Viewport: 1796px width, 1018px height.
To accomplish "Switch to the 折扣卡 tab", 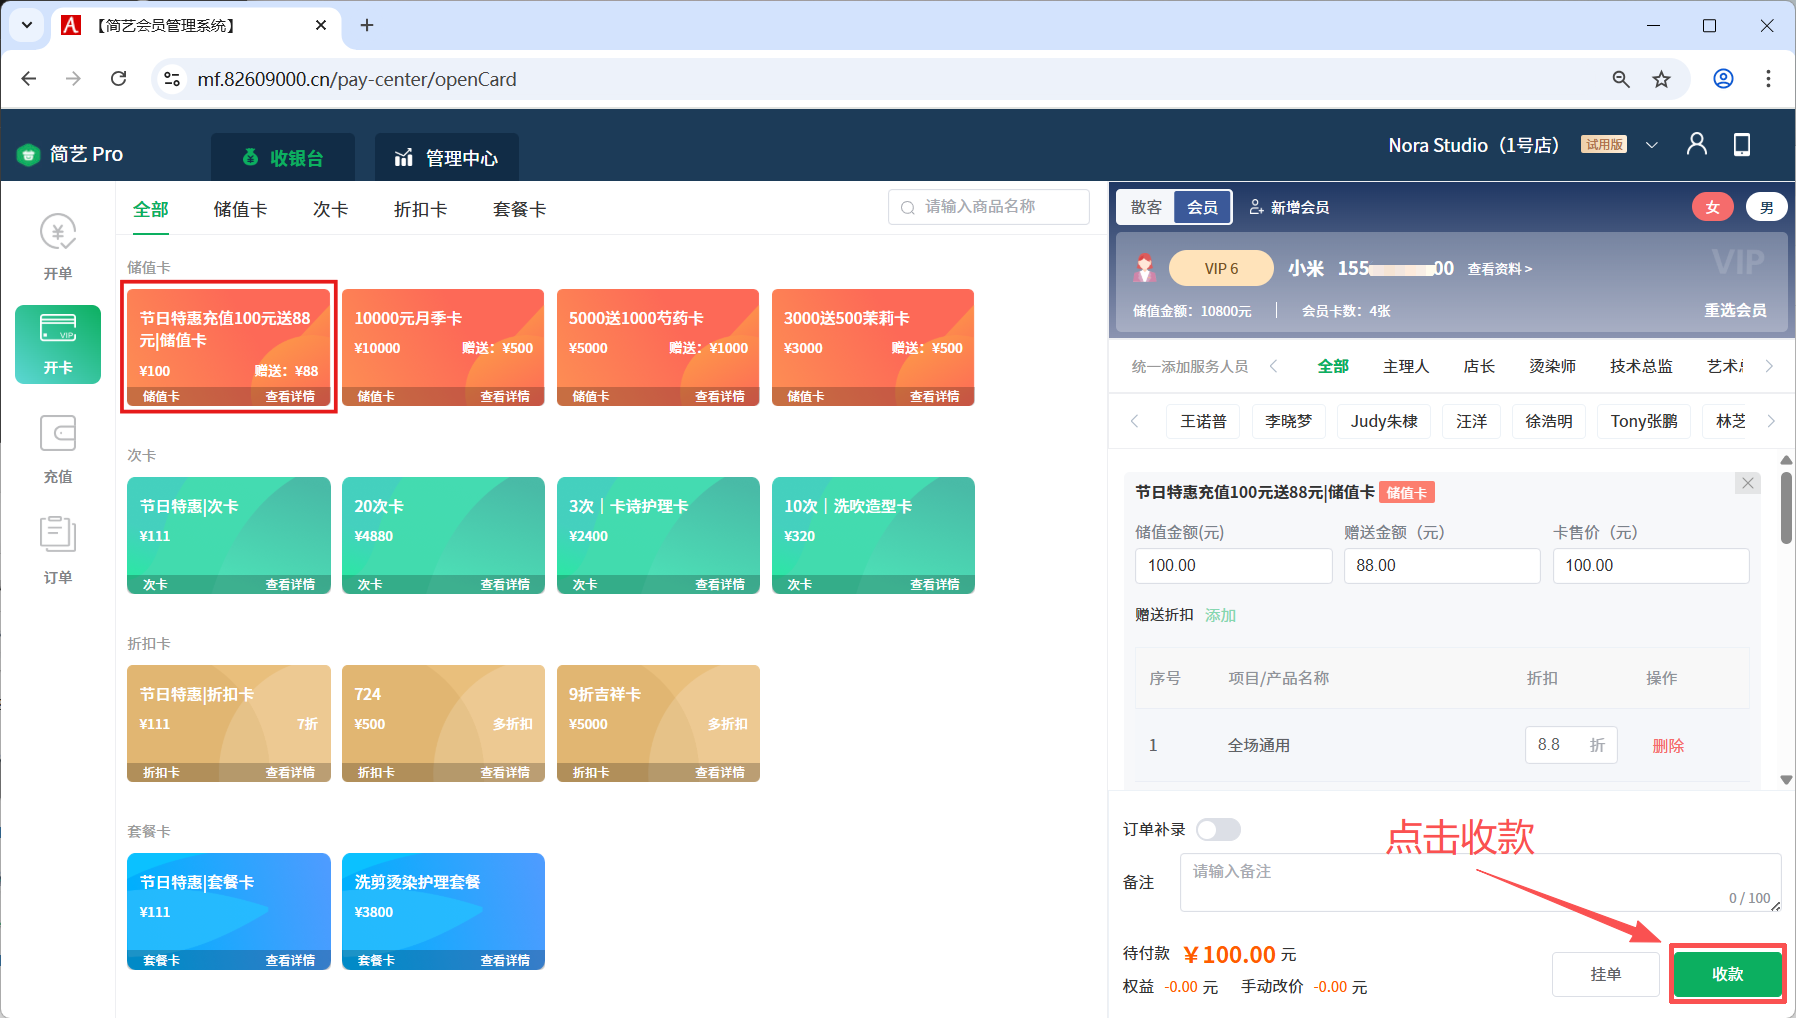I will tap(420, 209).
